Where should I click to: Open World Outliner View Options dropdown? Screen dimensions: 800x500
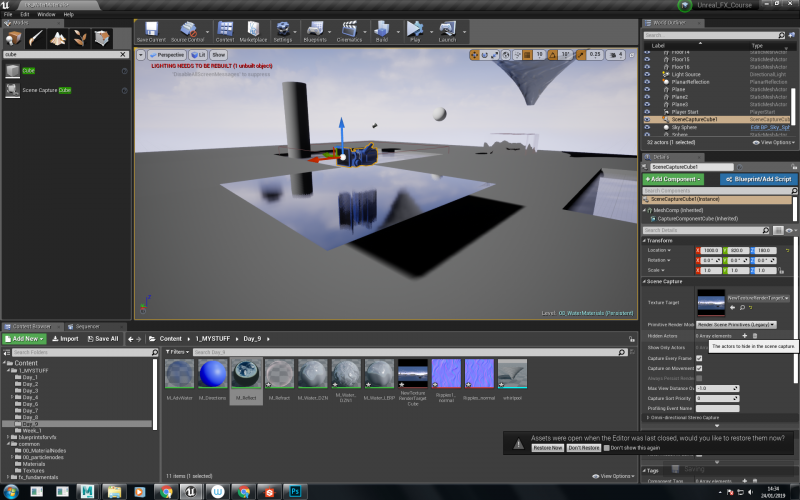pyautogui.click(x=773, y=142)
